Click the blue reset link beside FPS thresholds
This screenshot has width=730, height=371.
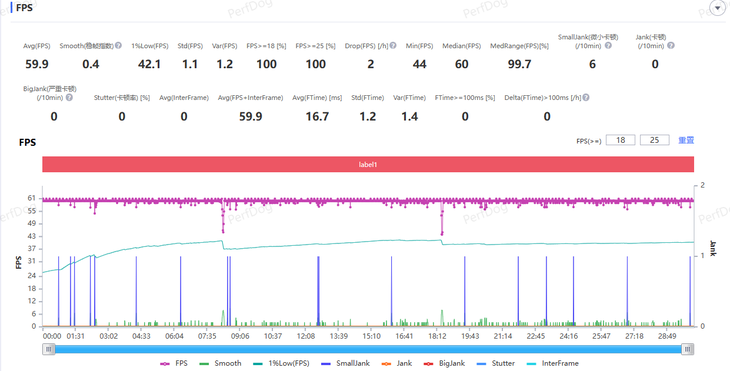(x=686, y=140)
